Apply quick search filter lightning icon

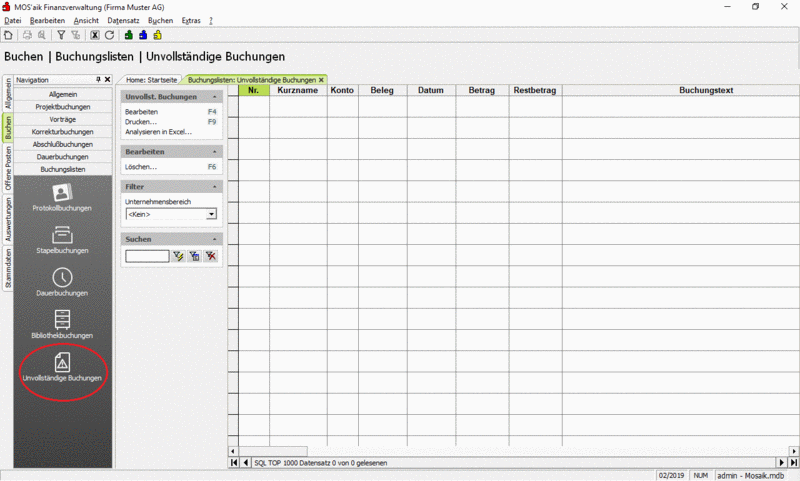178,256
